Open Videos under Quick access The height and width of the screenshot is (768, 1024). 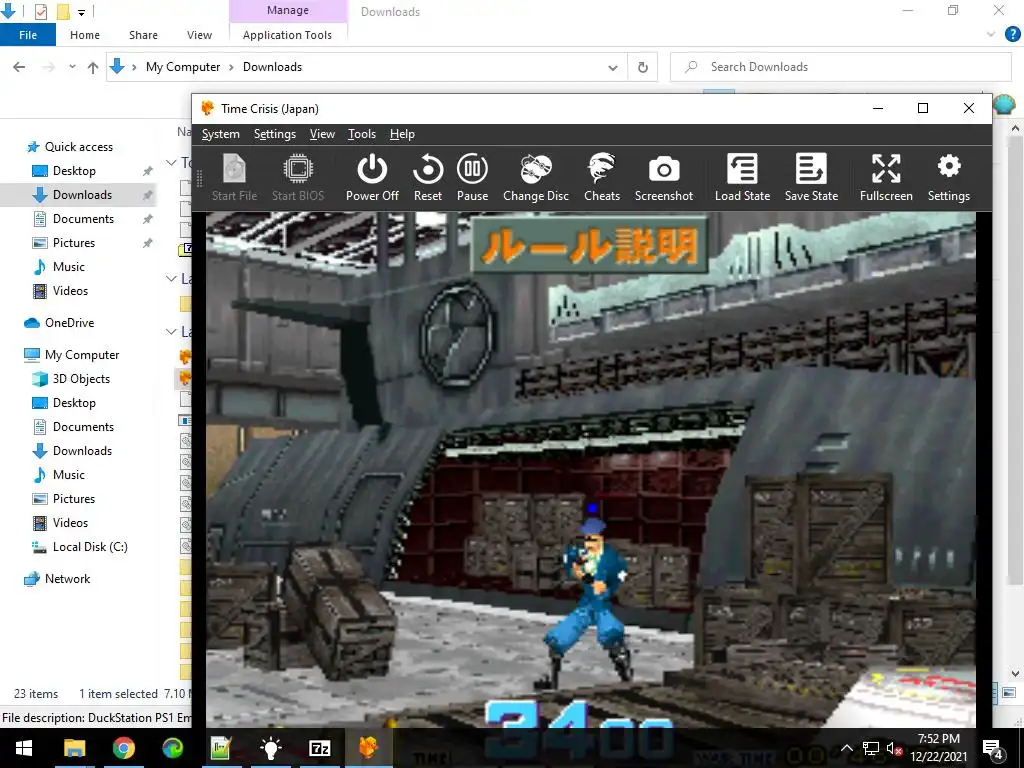(70, 291)
